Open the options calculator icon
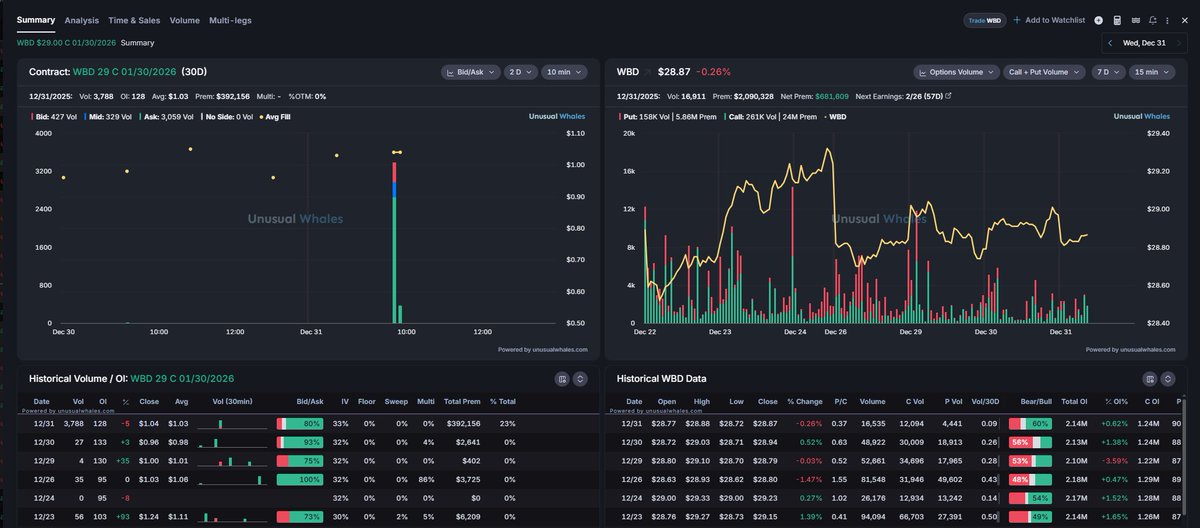Screen dimensions: 1200x528 [x=1117, y=20]
